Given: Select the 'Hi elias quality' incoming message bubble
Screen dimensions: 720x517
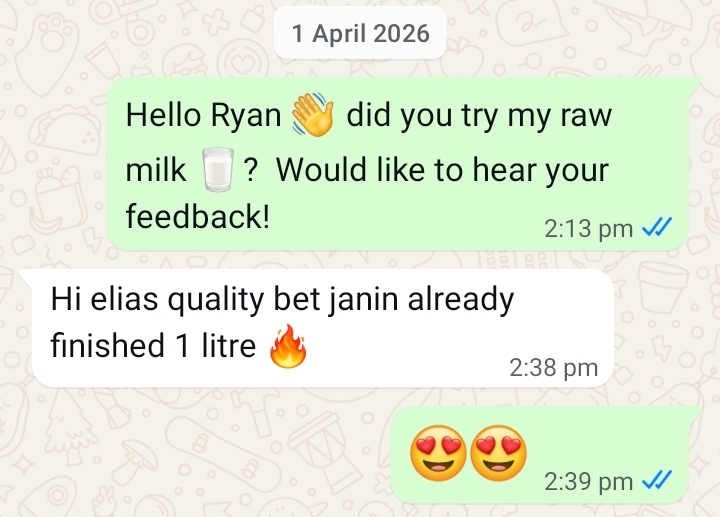Looking at the screenshot, I should coord(317,328).
